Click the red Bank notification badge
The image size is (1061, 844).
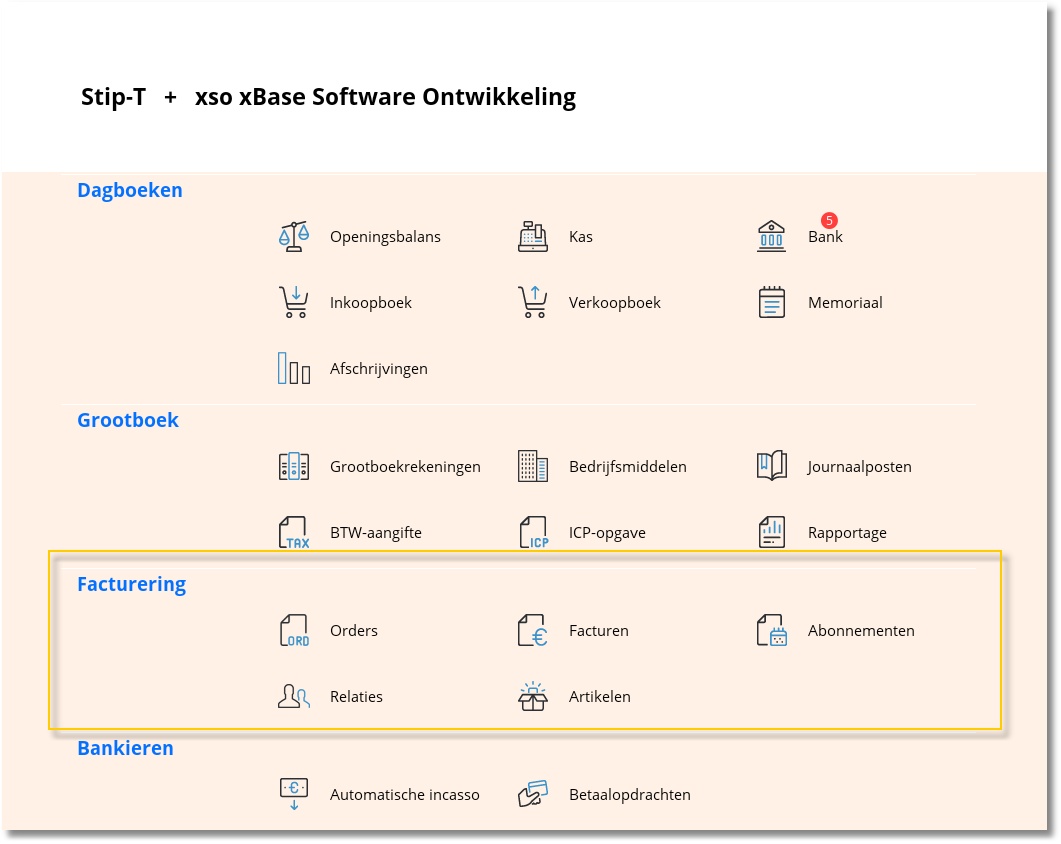pyautogui.click(x=829, y=220)
